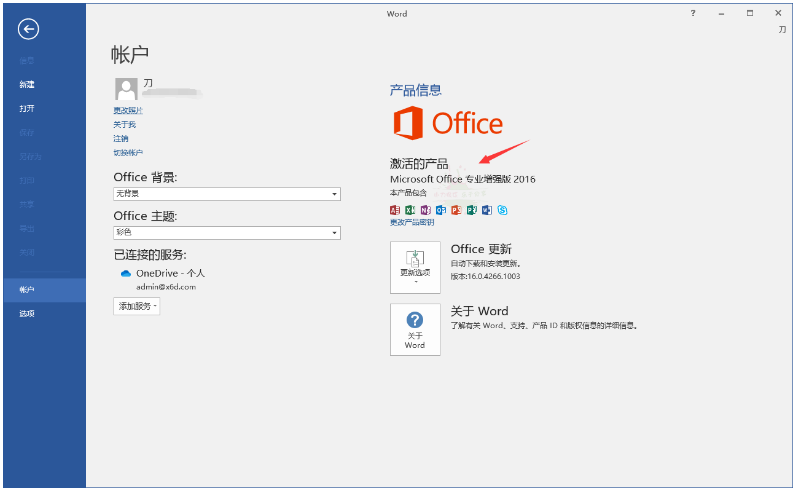Click the 切换帐户 link
Screen dimensions: 796x491
(x=128, y=152)
